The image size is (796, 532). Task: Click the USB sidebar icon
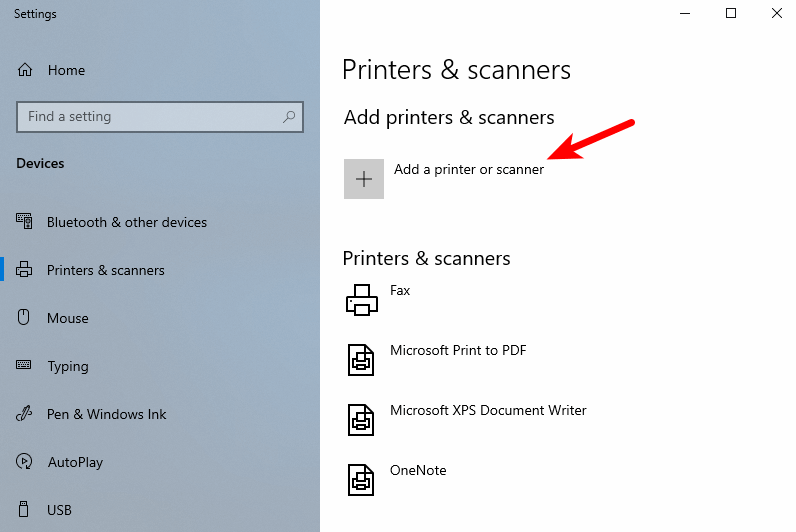(x=23, y=509)
